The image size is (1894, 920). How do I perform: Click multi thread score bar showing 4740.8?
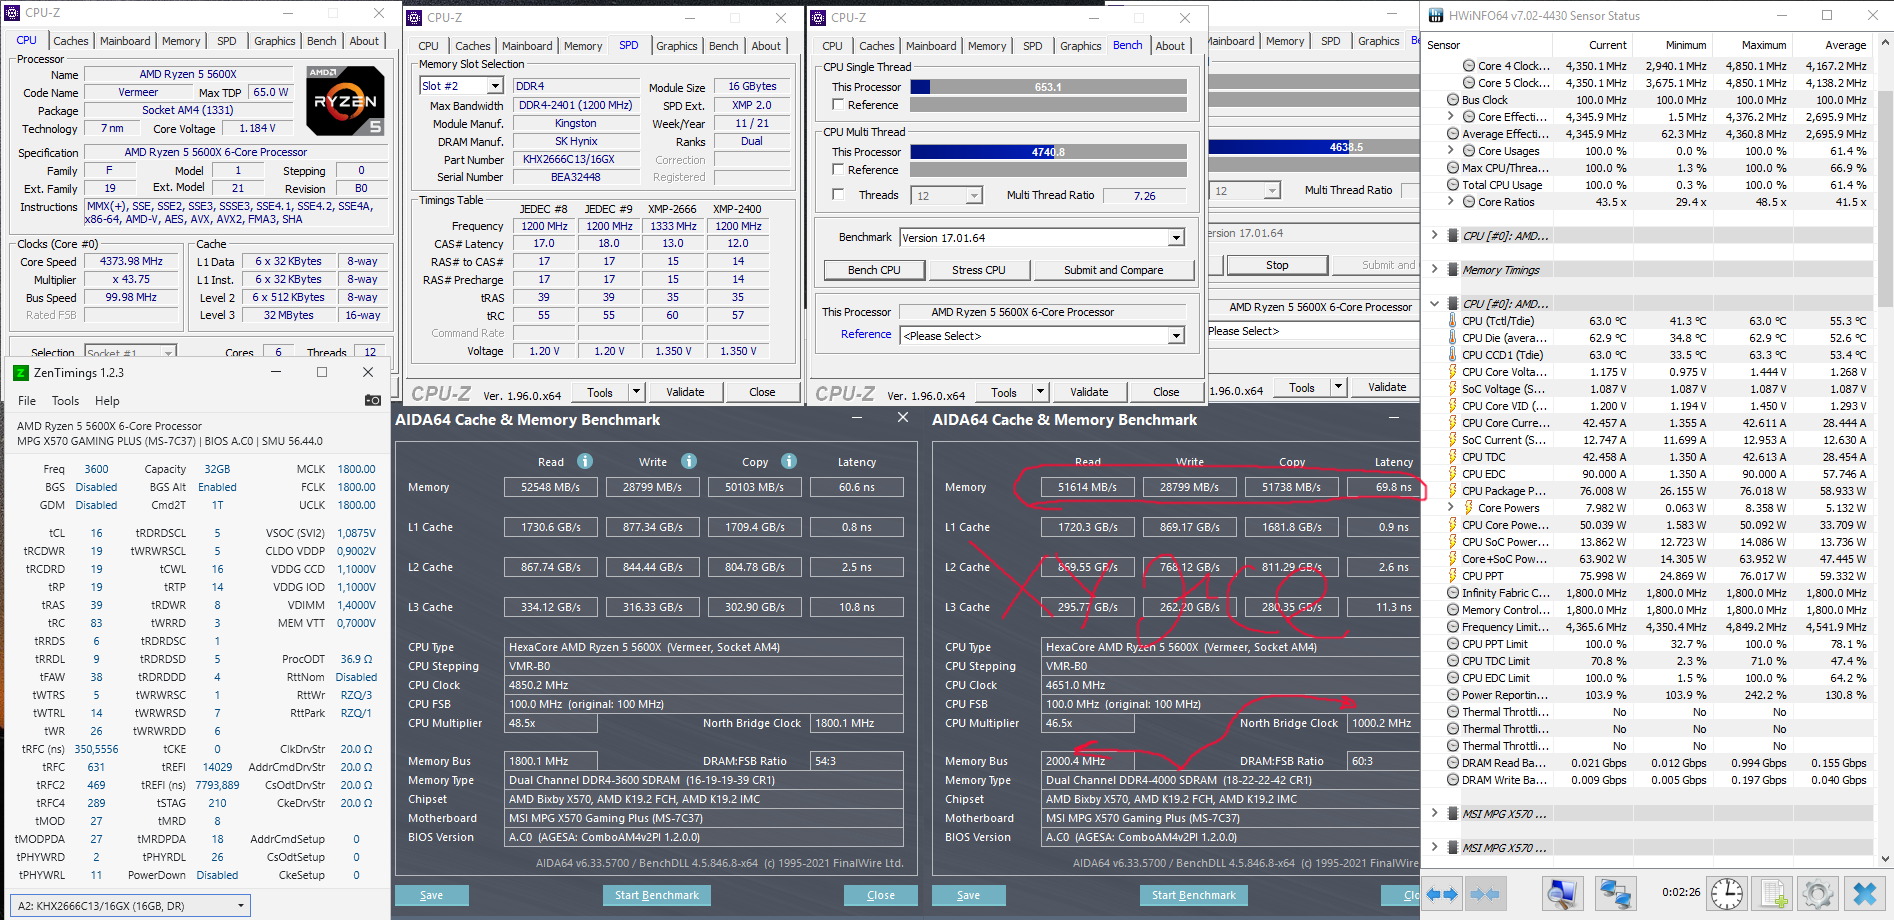[1048, 152]
